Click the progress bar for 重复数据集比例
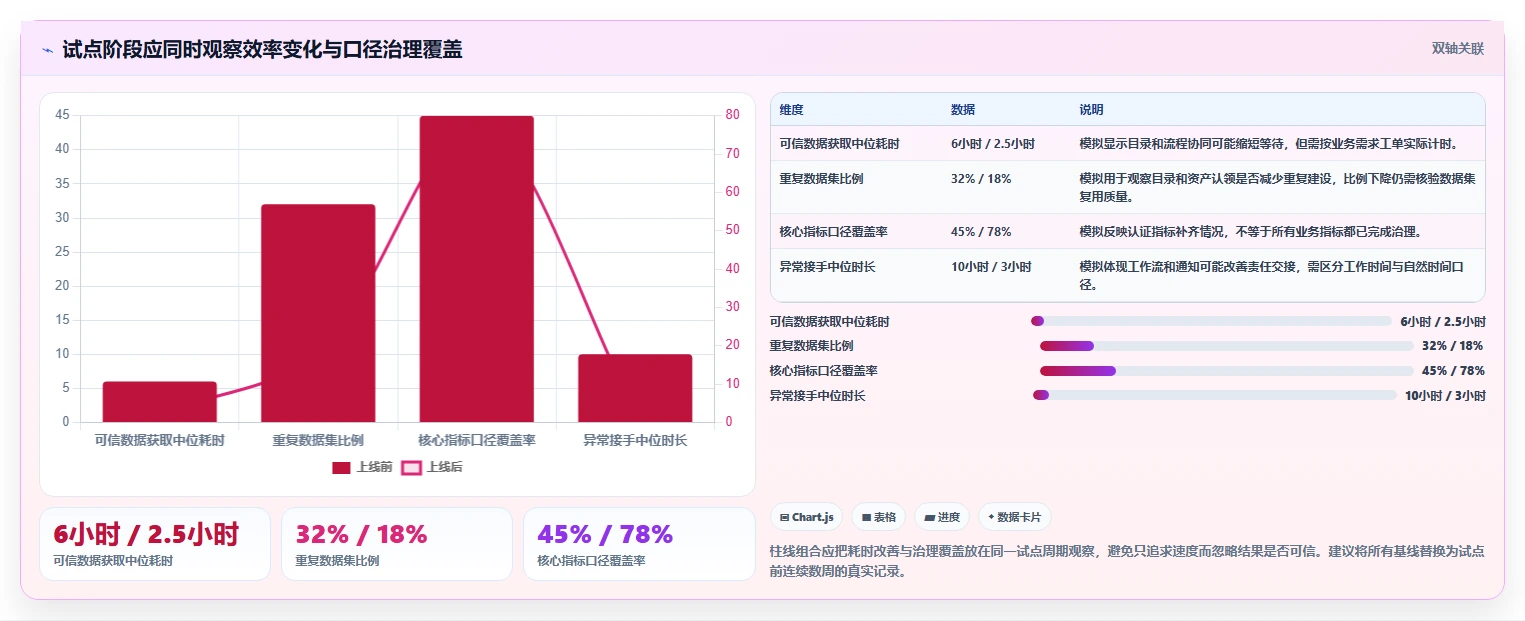 [x=1227, y=346]
